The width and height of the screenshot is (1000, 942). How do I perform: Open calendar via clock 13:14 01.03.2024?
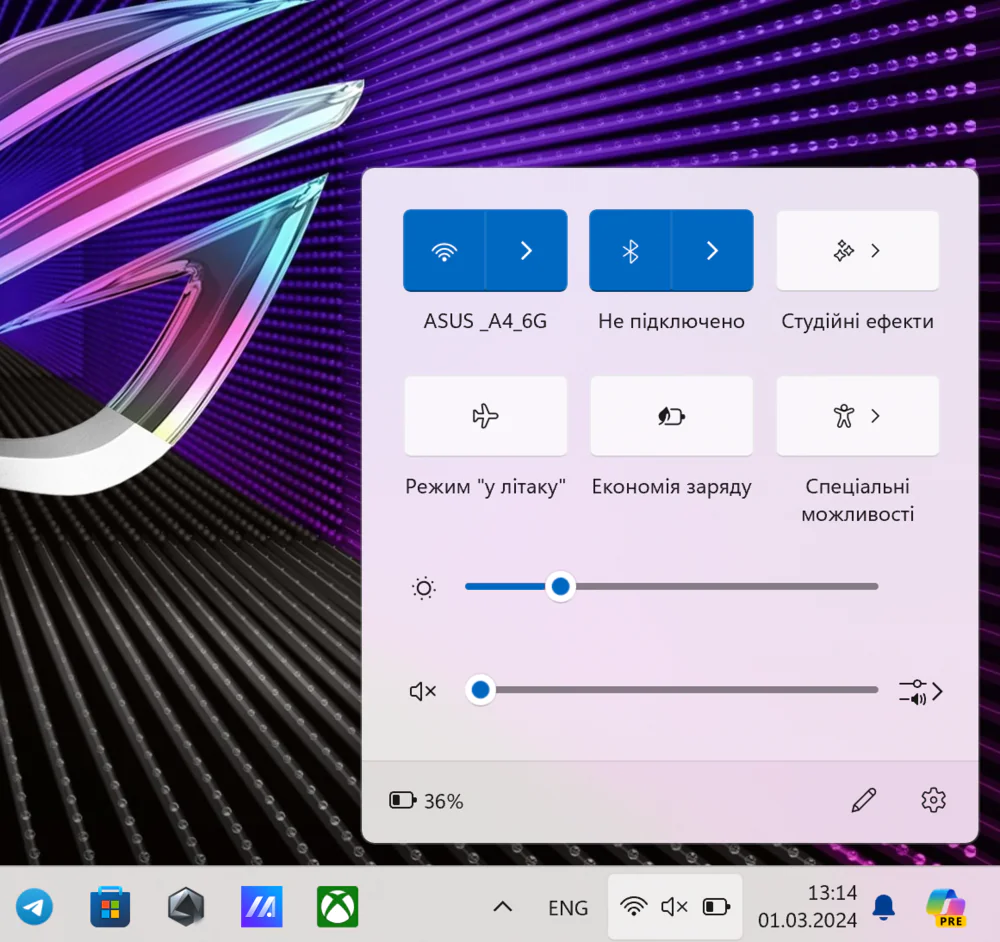pyautogui.click(x=807, y=906)
